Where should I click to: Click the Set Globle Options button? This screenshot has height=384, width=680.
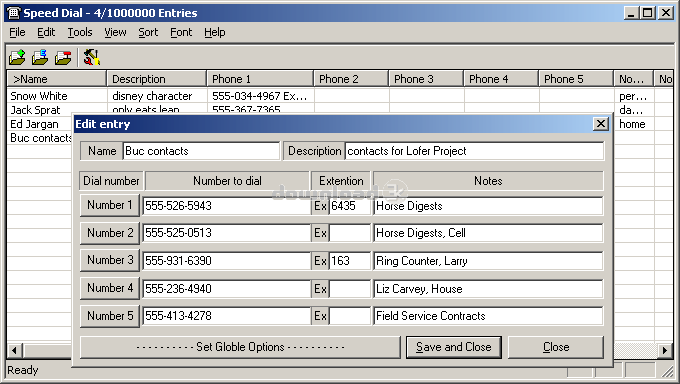pyautogui.click(x=240, y=347)
